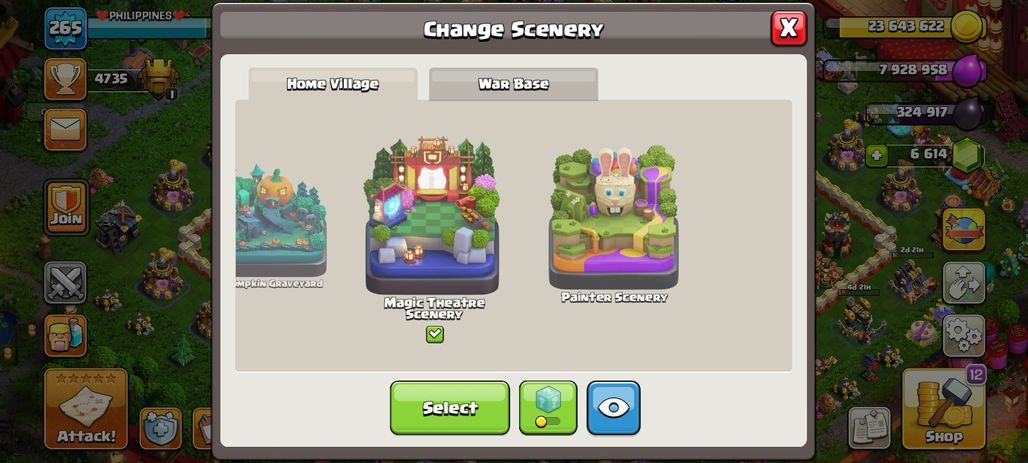Choose the Pumpkin Graveyard scenery thumbnail

(x=281, y=226)
